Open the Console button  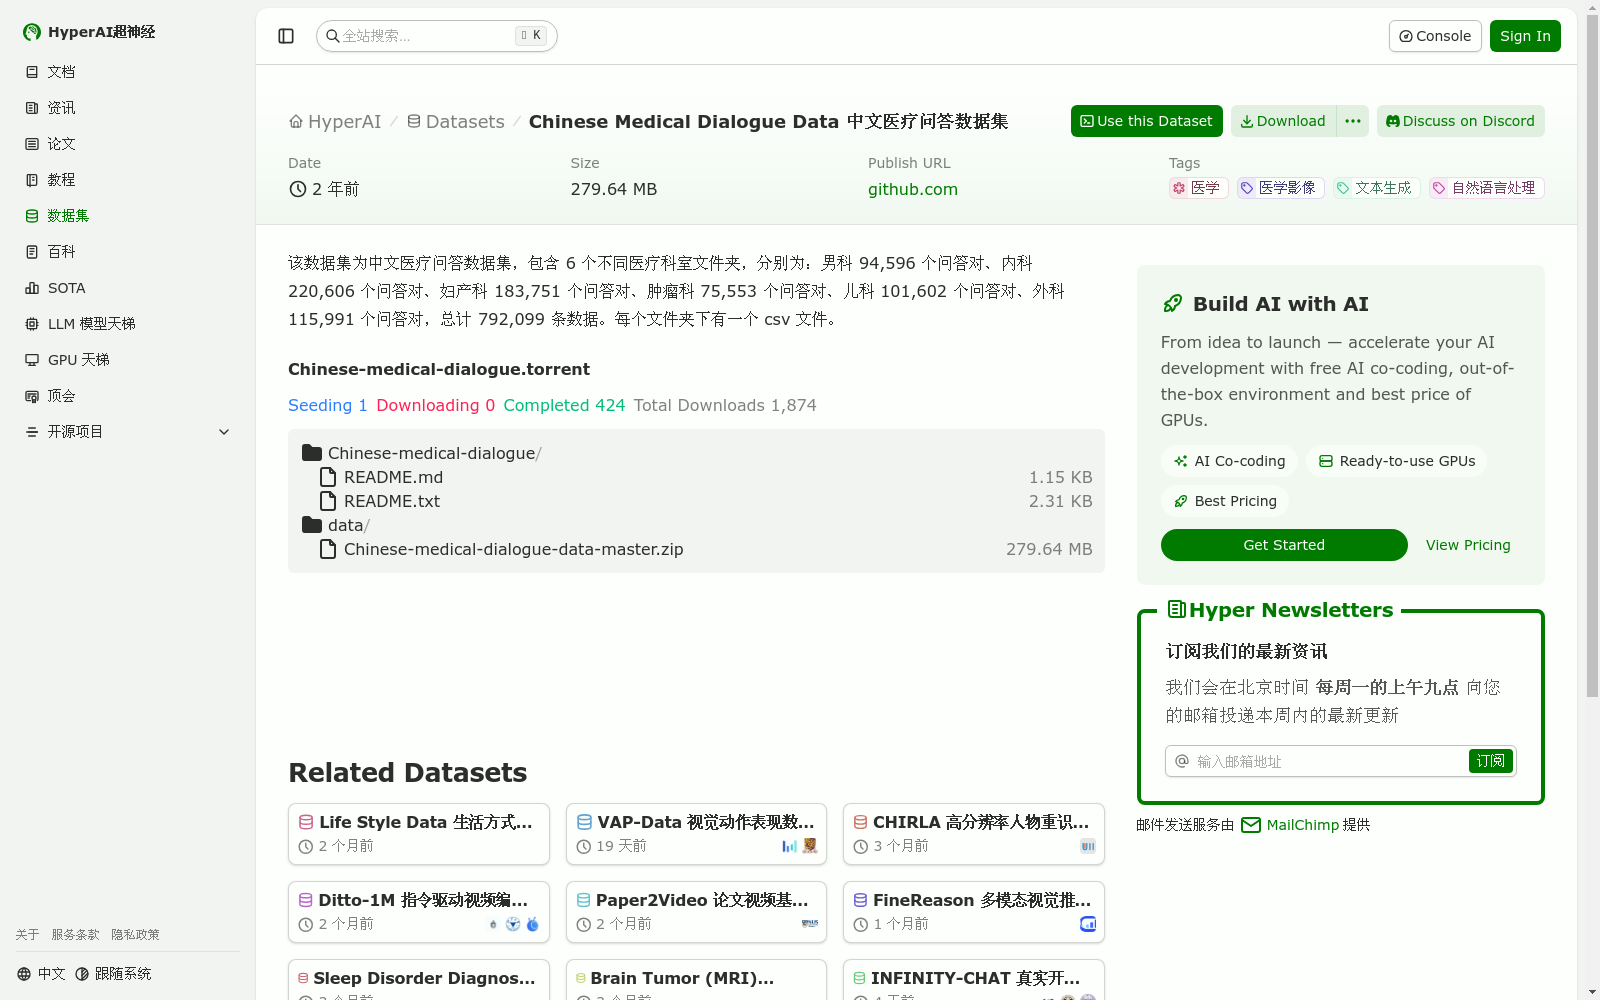1435,36
